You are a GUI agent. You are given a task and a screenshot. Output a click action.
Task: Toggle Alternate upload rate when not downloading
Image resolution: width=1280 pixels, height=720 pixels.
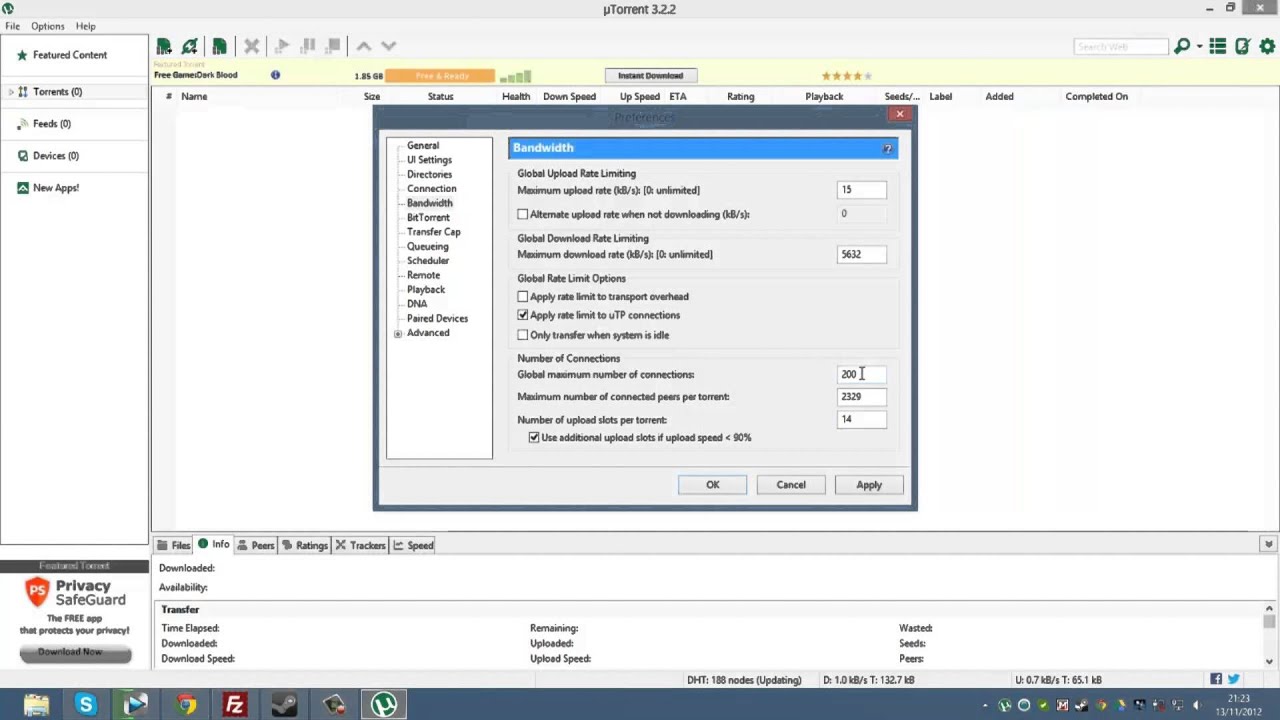tap(522, 214)
